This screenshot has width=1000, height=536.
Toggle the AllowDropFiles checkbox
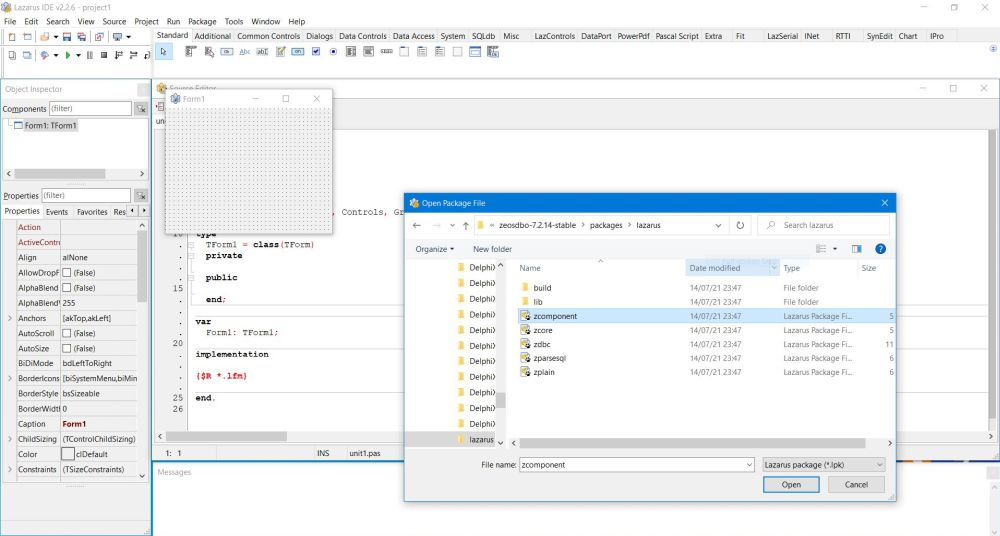(x=66, y=272)
